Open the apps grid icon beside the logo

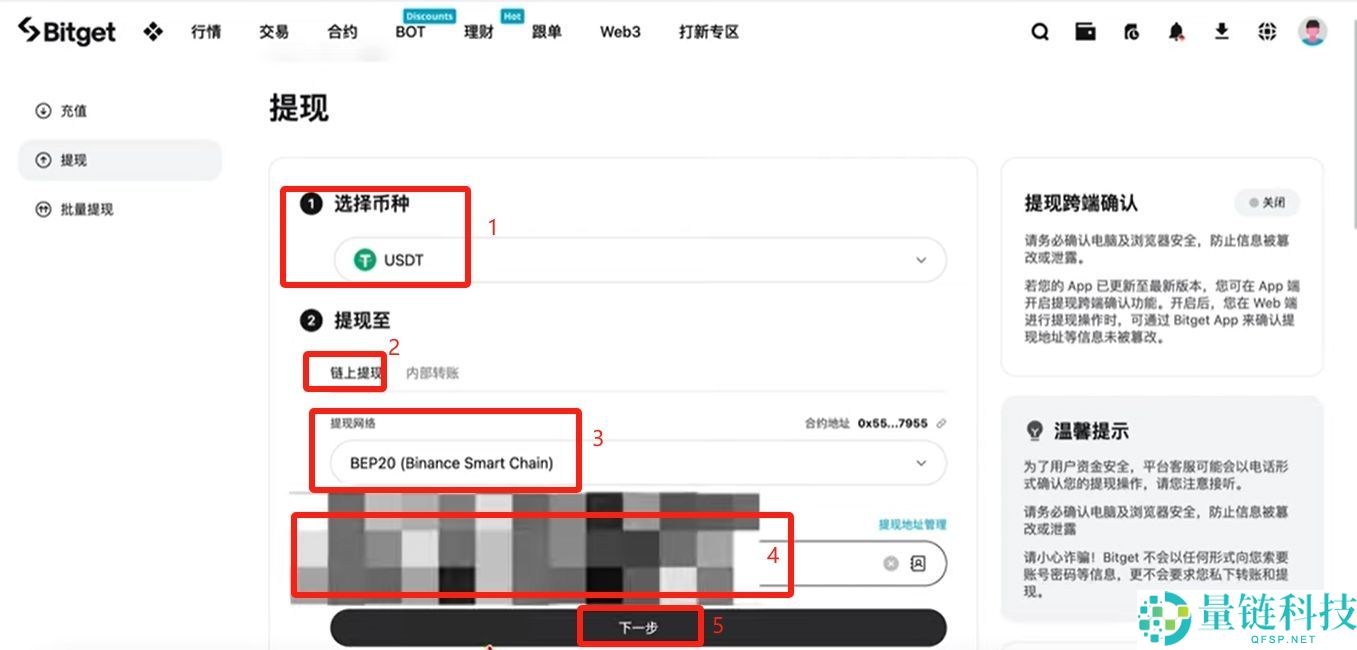click(x=153, y=32)
